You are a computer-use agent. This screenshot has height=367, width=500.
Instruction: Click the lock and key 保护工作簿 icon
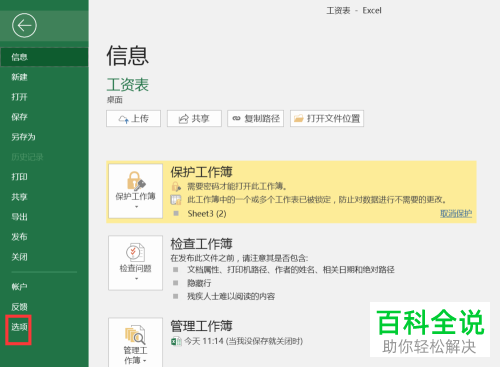tap(136, 181)
